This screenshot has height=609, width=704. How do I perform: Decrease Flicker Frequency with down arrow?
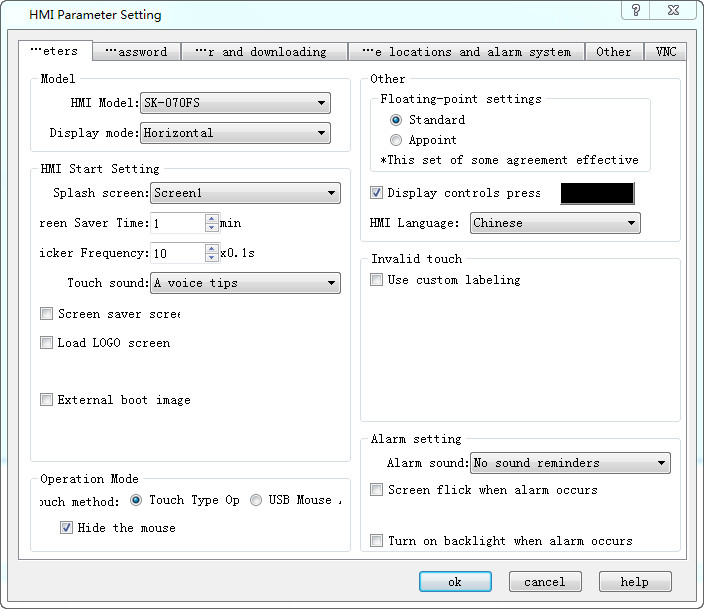[x=211, y=258]
